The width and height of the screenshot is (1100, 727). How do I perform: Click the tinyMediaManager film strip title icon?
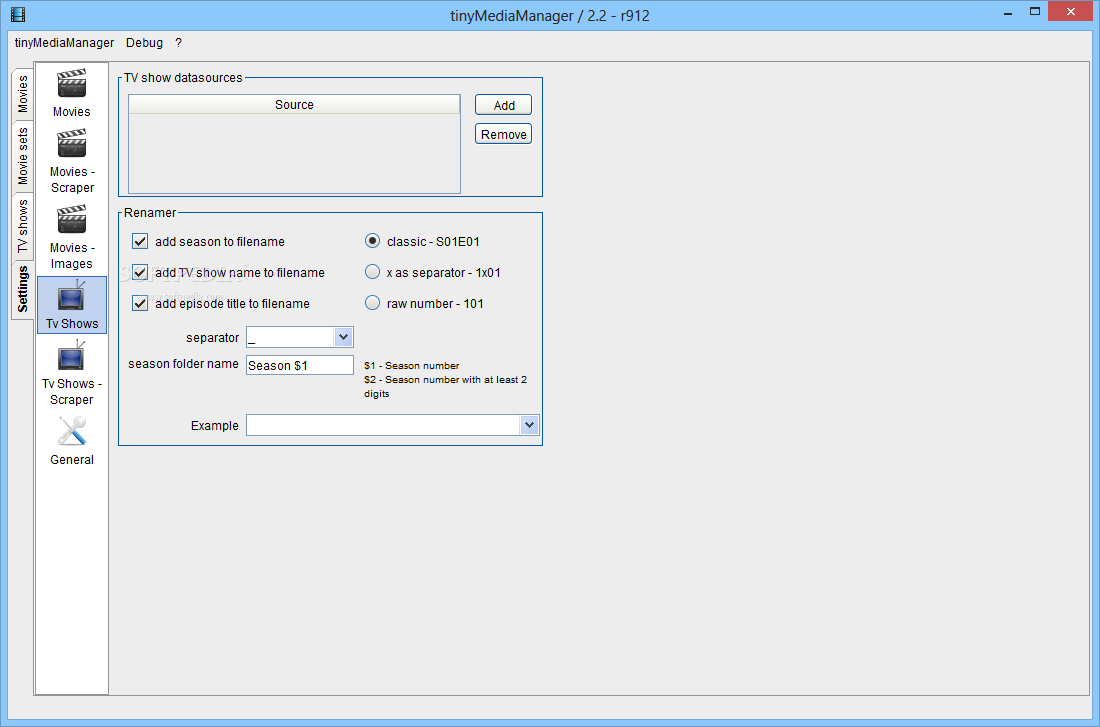(x=18, y=14)
